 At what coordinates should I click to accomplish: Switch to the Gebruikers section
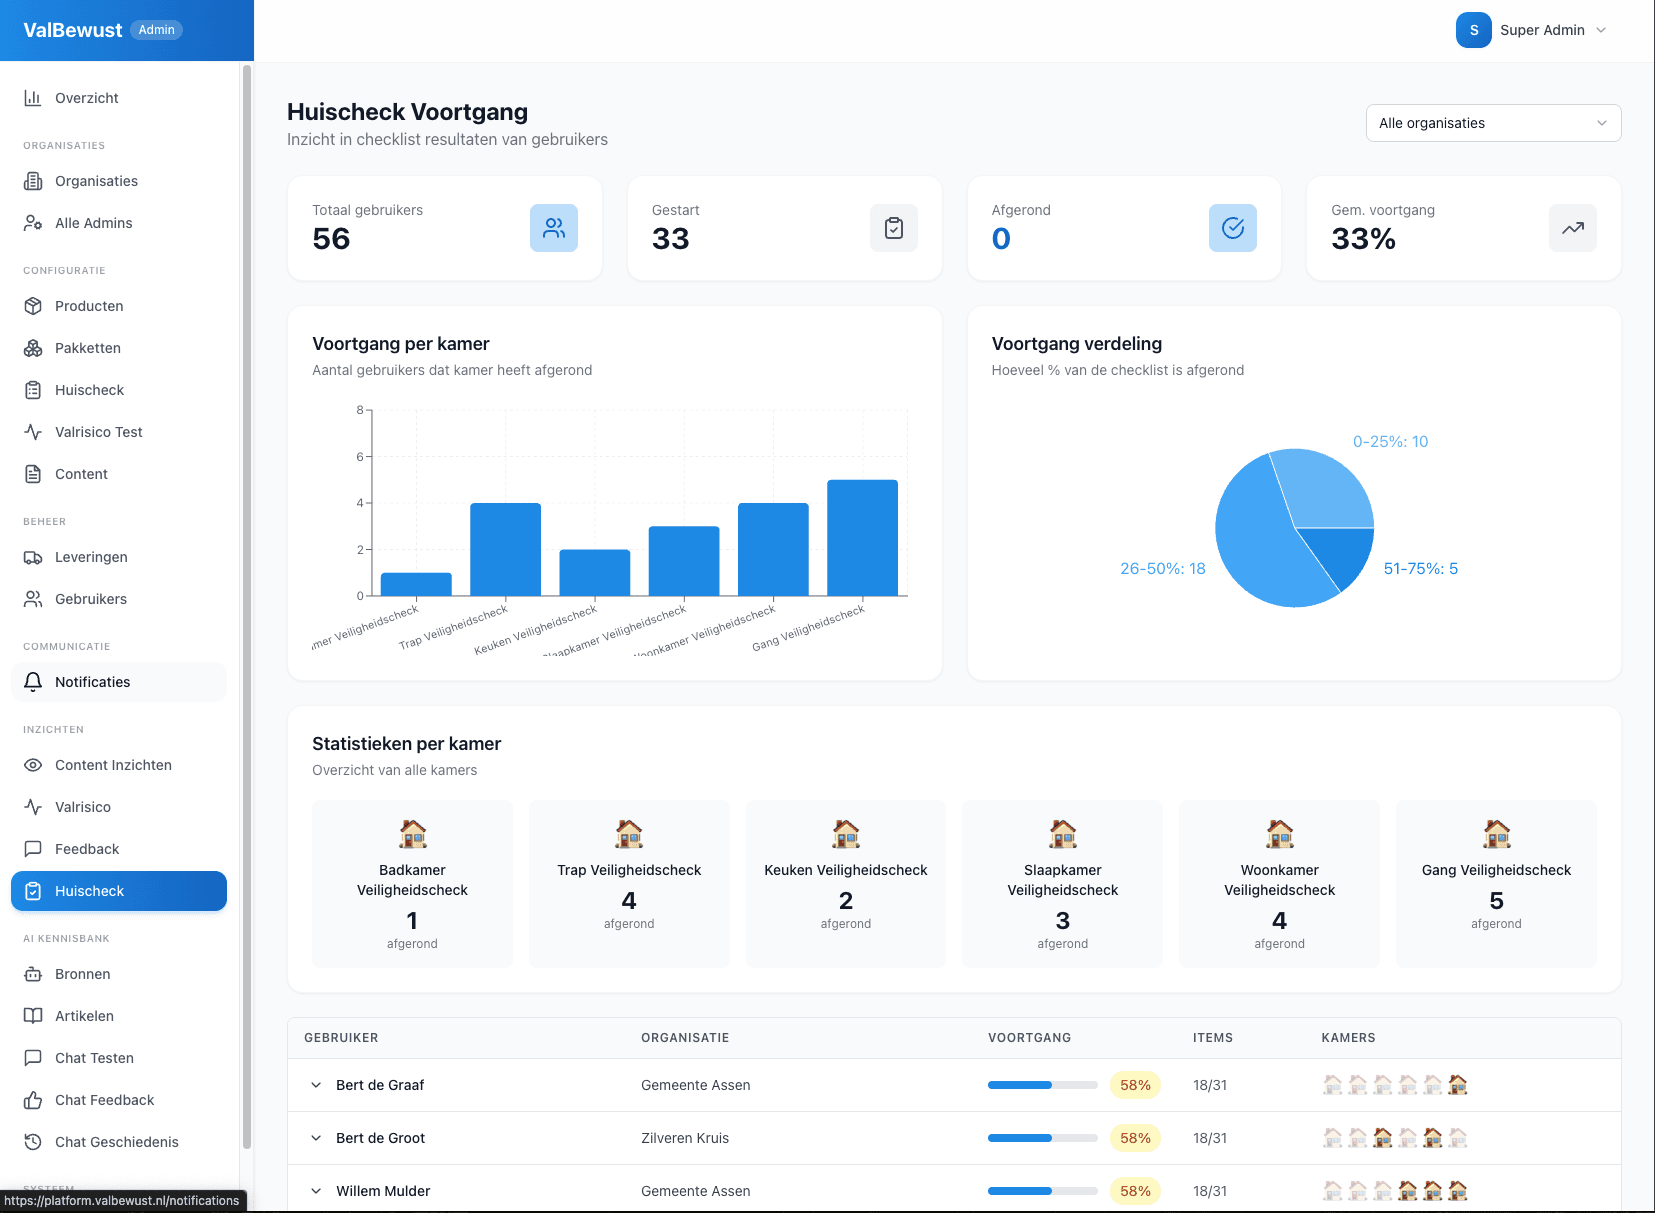pos(90,599)
